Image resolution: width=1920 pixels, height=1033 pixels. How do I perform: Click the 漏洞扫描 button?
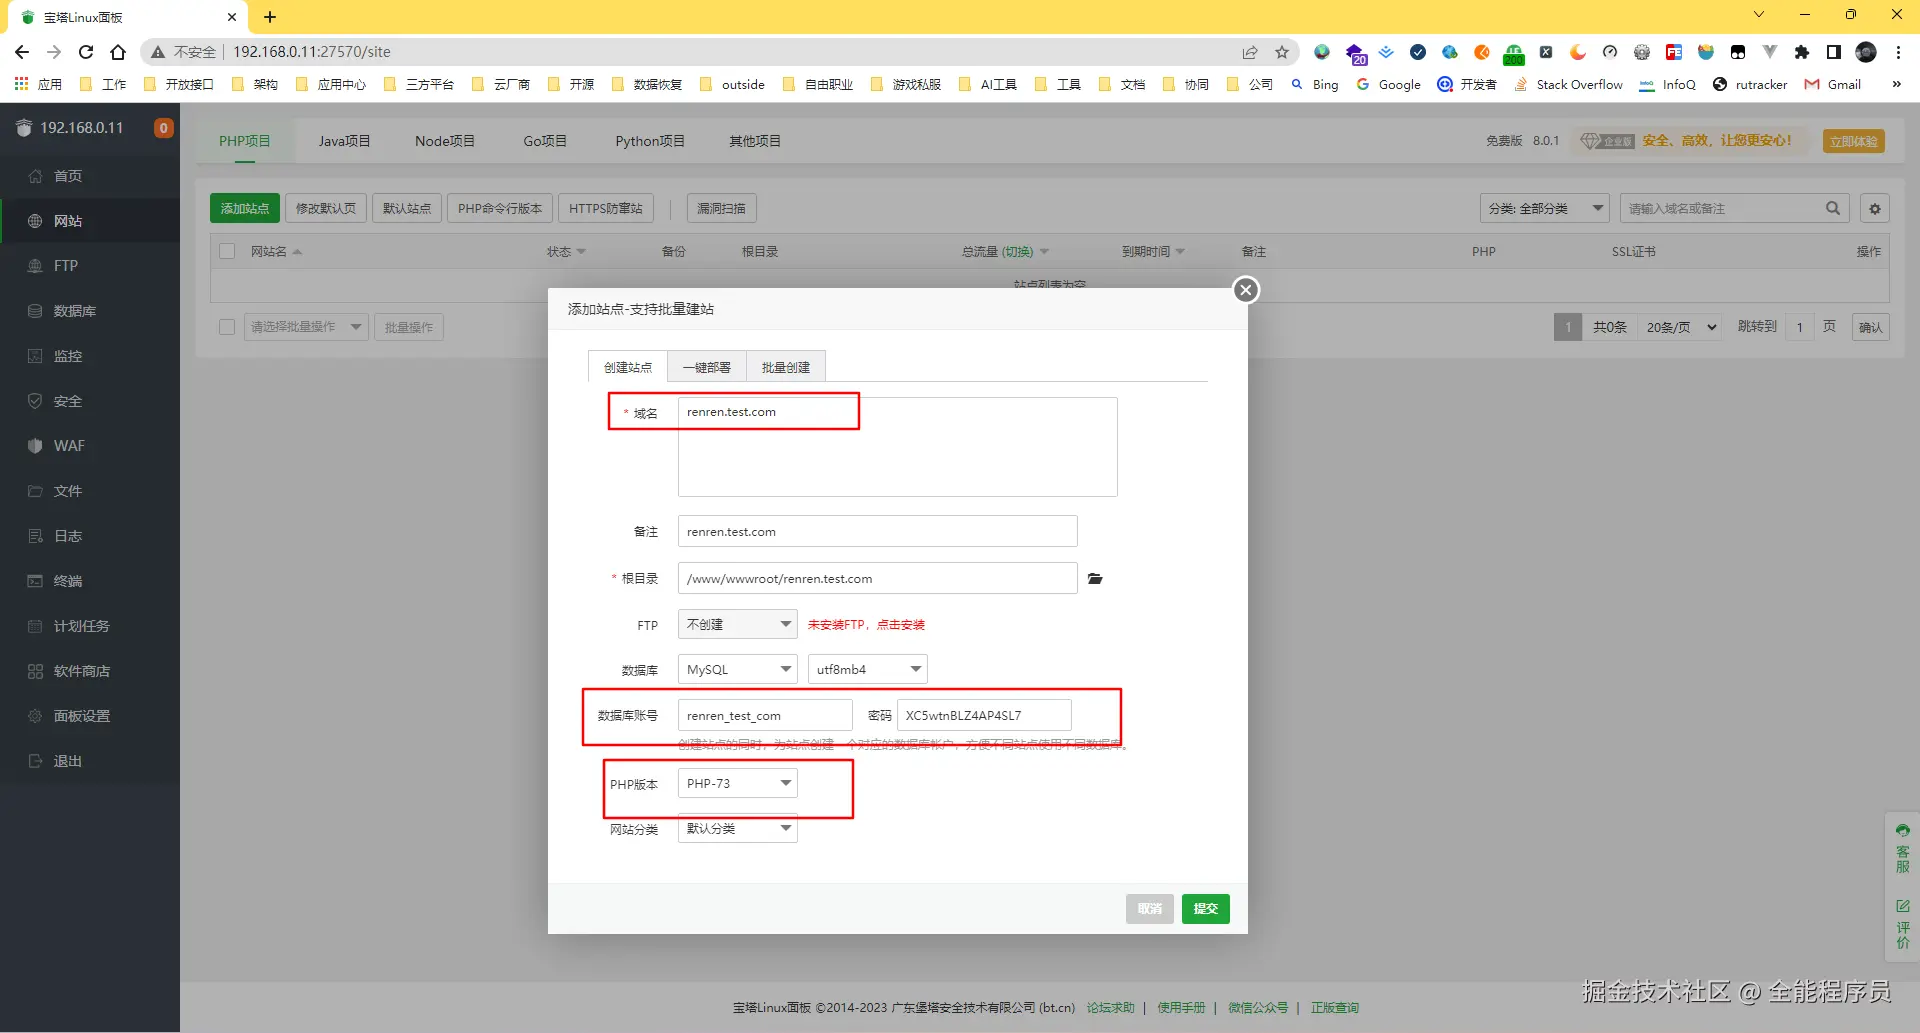point(722,208)
